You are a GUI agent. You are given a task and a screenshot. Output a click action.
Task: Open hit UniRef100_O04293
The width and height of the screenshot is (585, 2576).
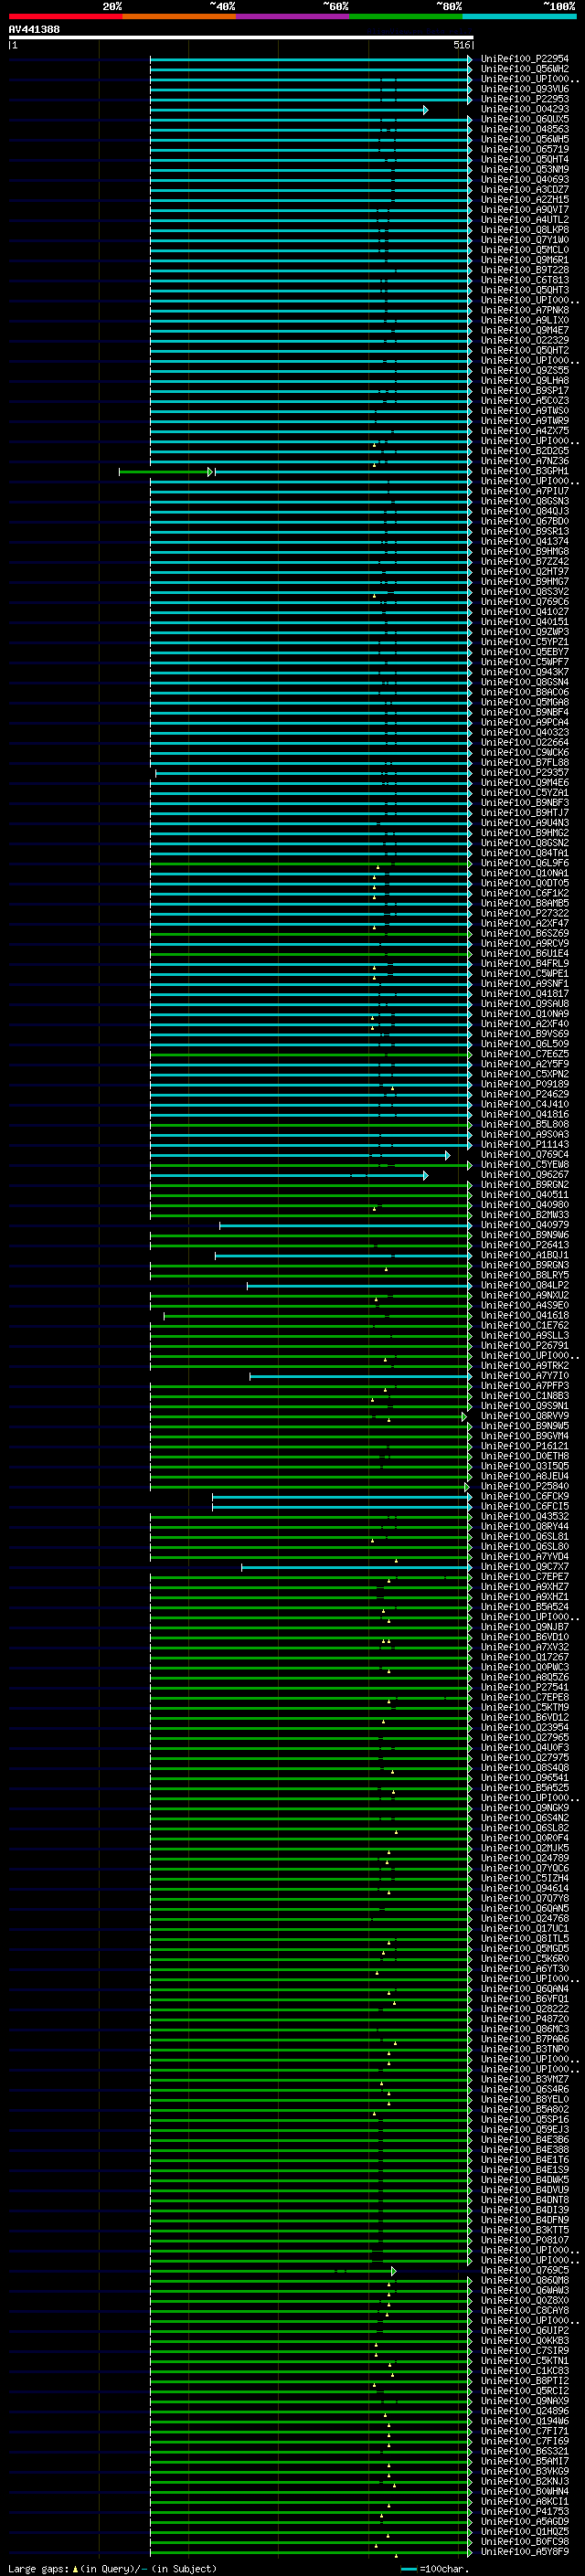tap(525, 109)
